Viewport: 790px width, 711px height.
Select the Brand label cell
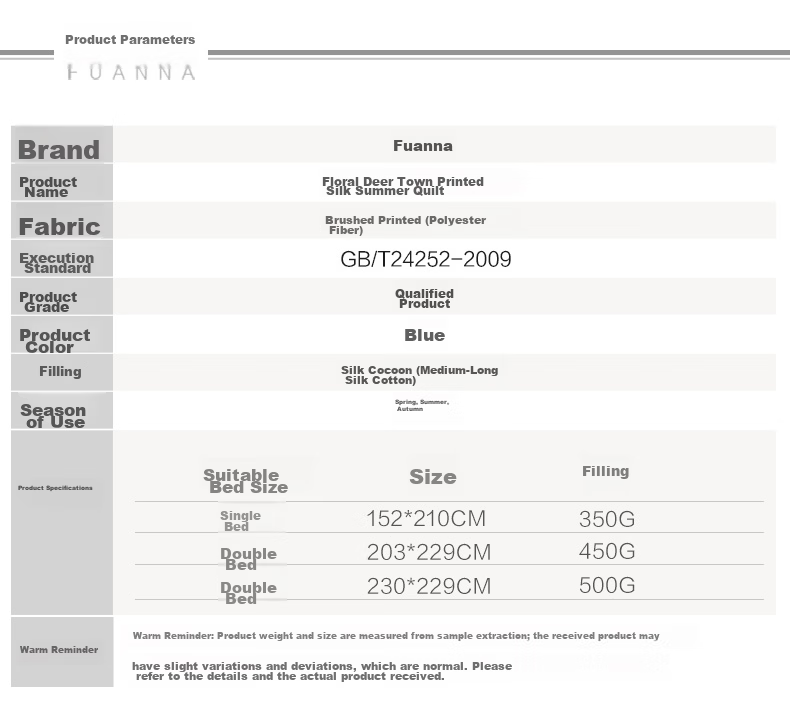click(62, 144)
